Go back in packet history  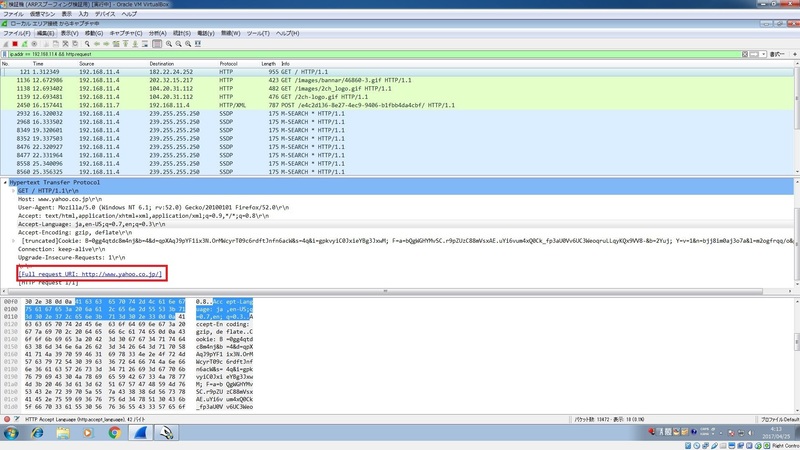(x=97, y=44)
